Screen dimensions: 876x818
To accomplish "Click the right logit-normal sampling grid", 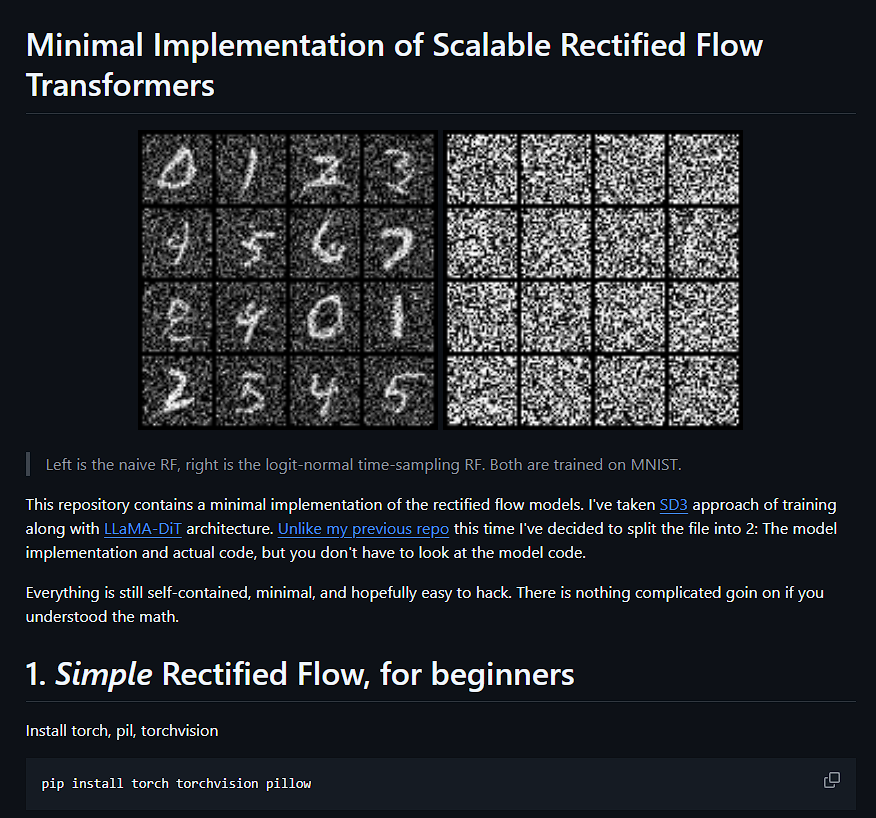I will (x=593, y=280).
